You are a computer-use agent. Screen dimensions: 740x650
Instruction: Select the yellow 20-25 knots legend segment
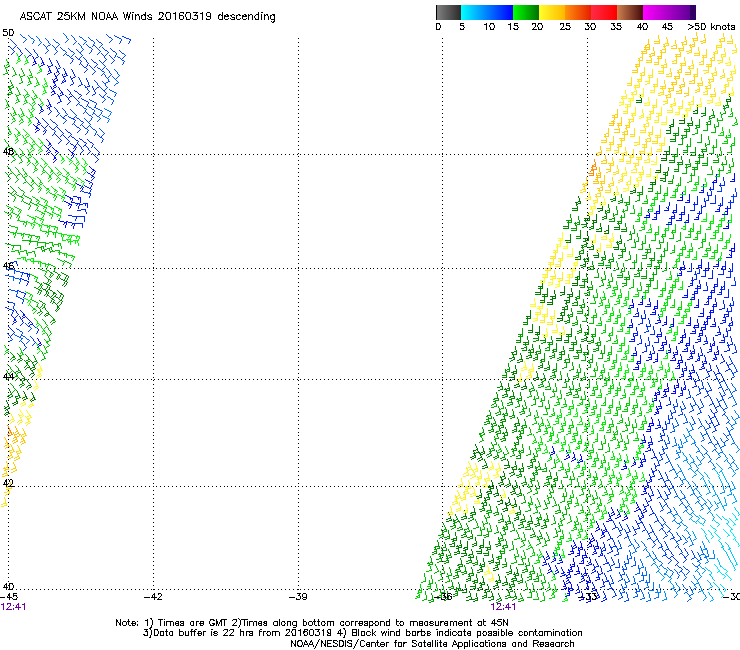pyautogui.click(x=552, y=12)
